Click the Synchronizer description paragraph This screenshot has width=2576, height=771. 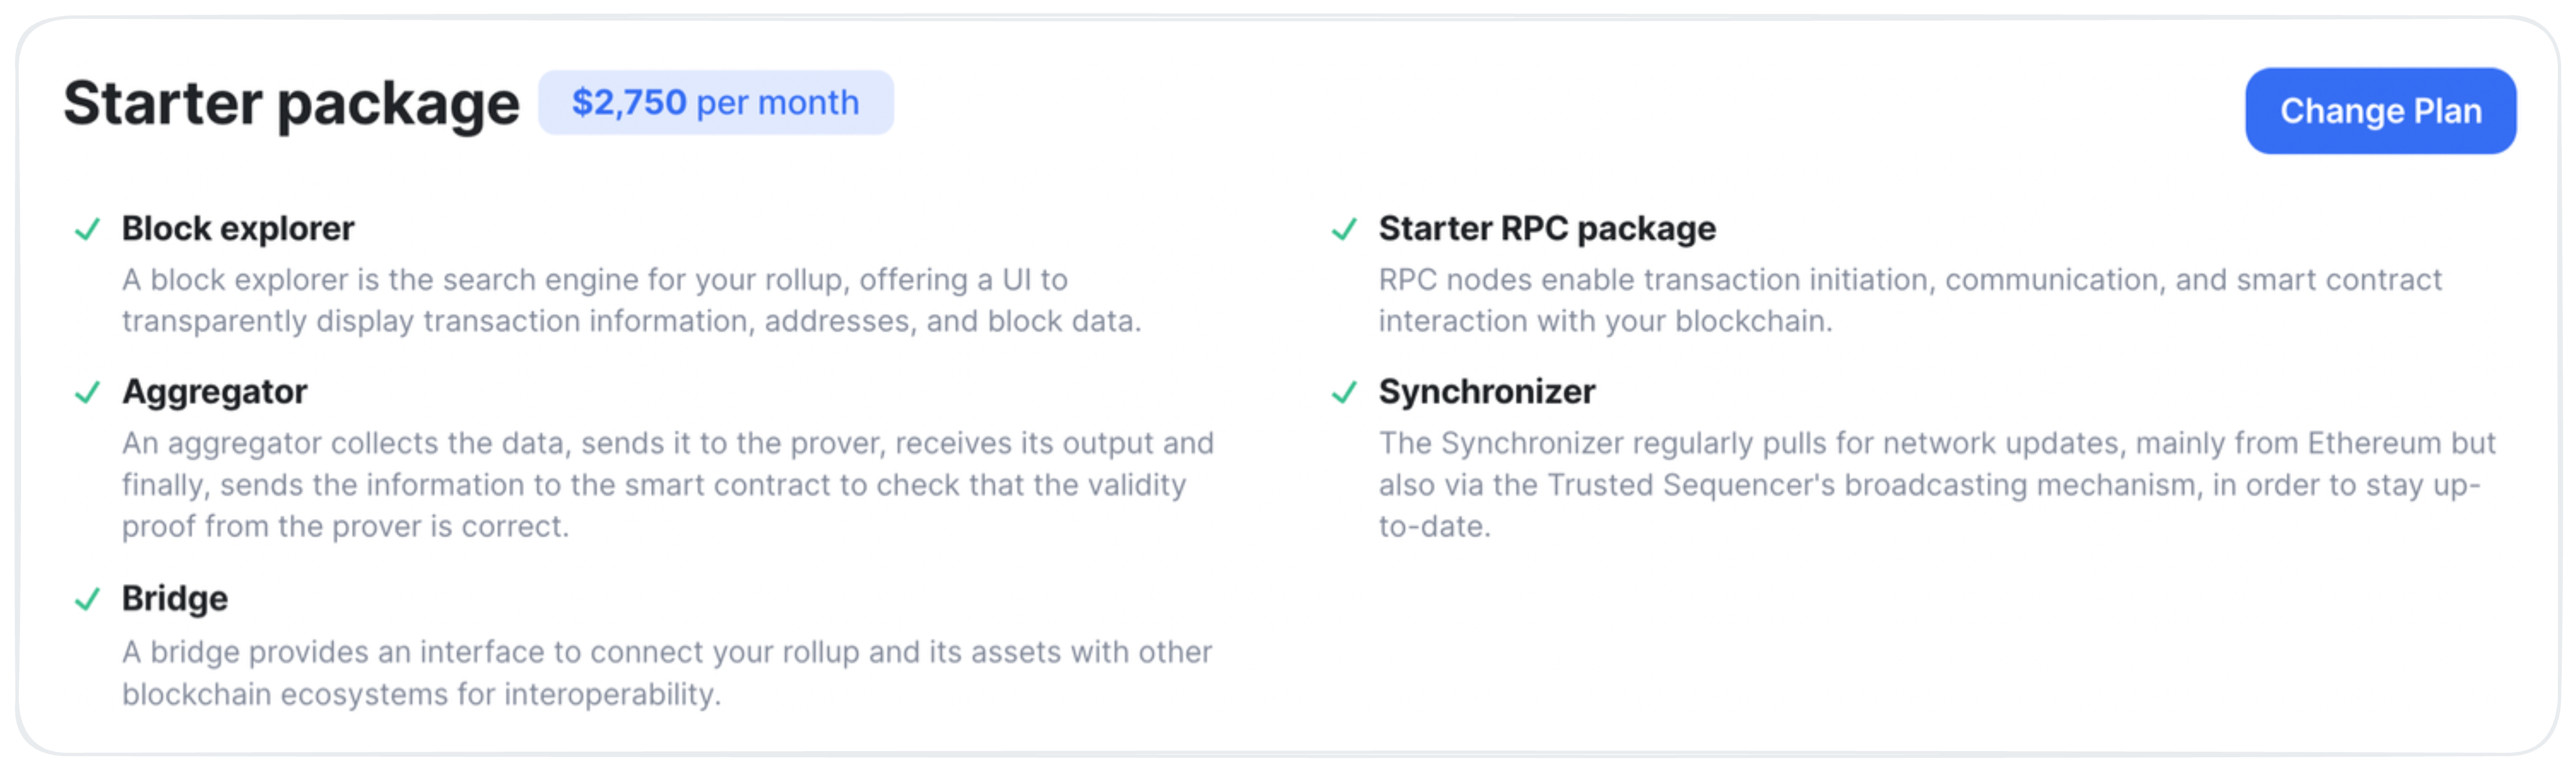click(x=1937, y=485)
